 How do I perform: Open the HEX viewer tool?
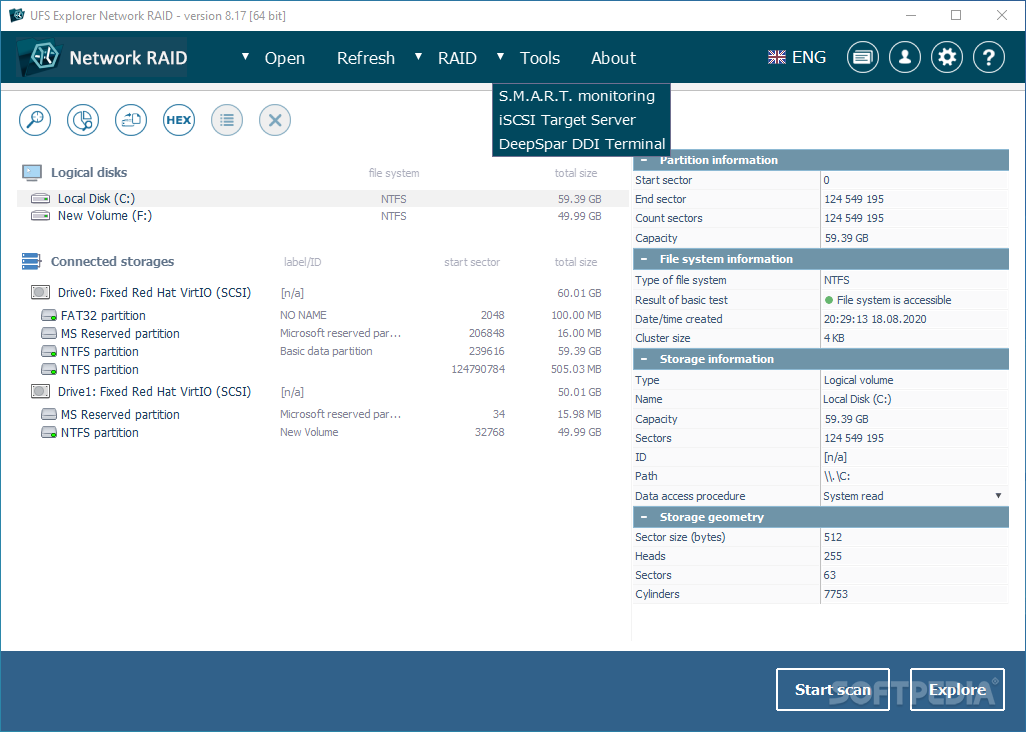coord(179,120)
